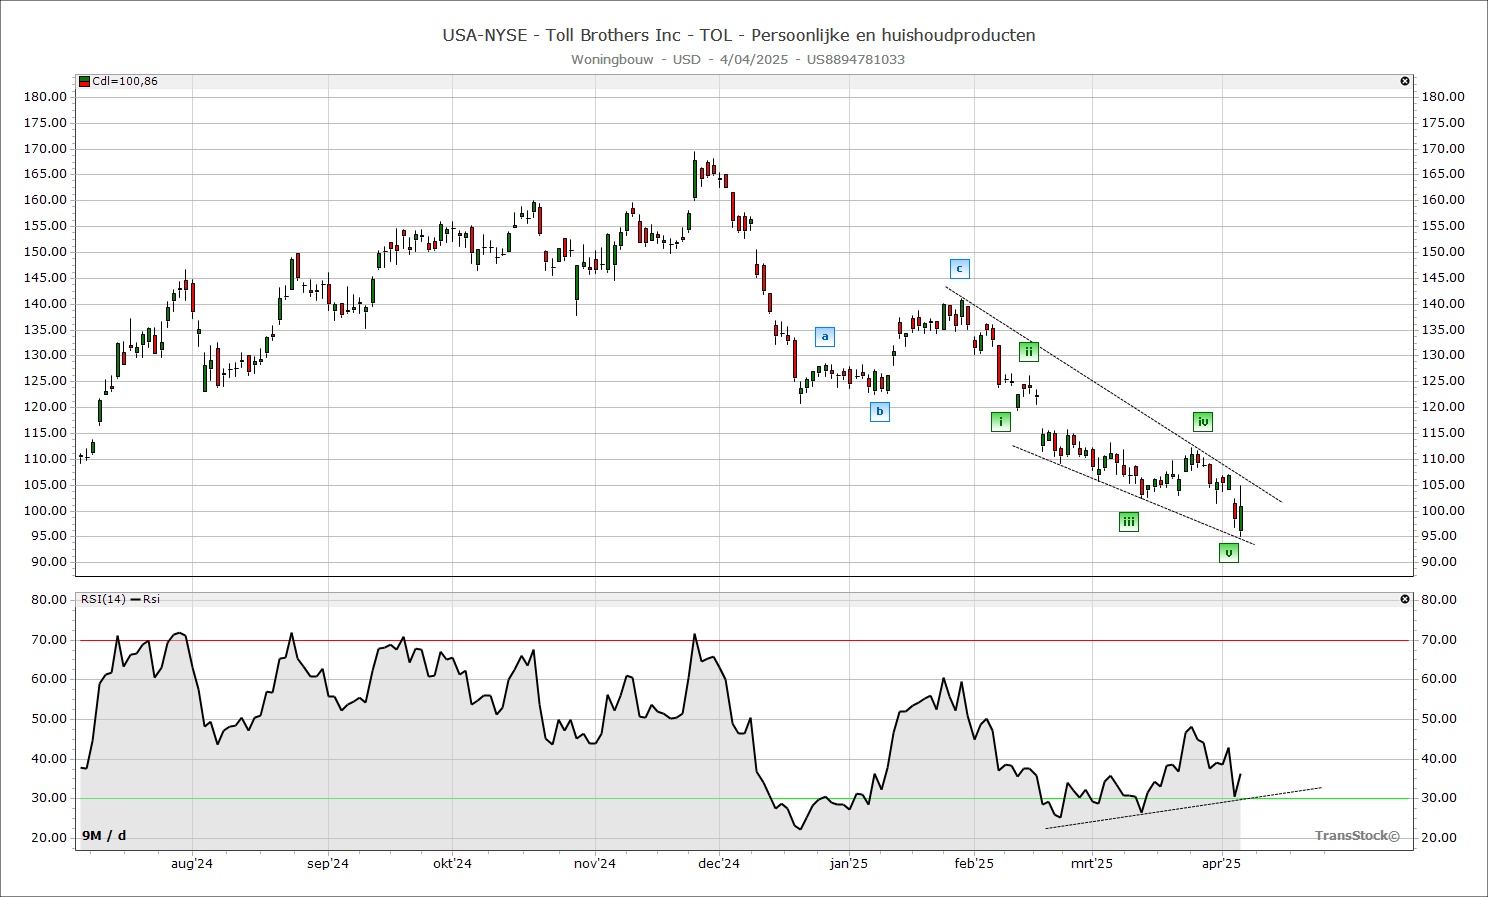Click 'feb'25' on the time axis
This screenshot has width=1488, height=897.
973,863
